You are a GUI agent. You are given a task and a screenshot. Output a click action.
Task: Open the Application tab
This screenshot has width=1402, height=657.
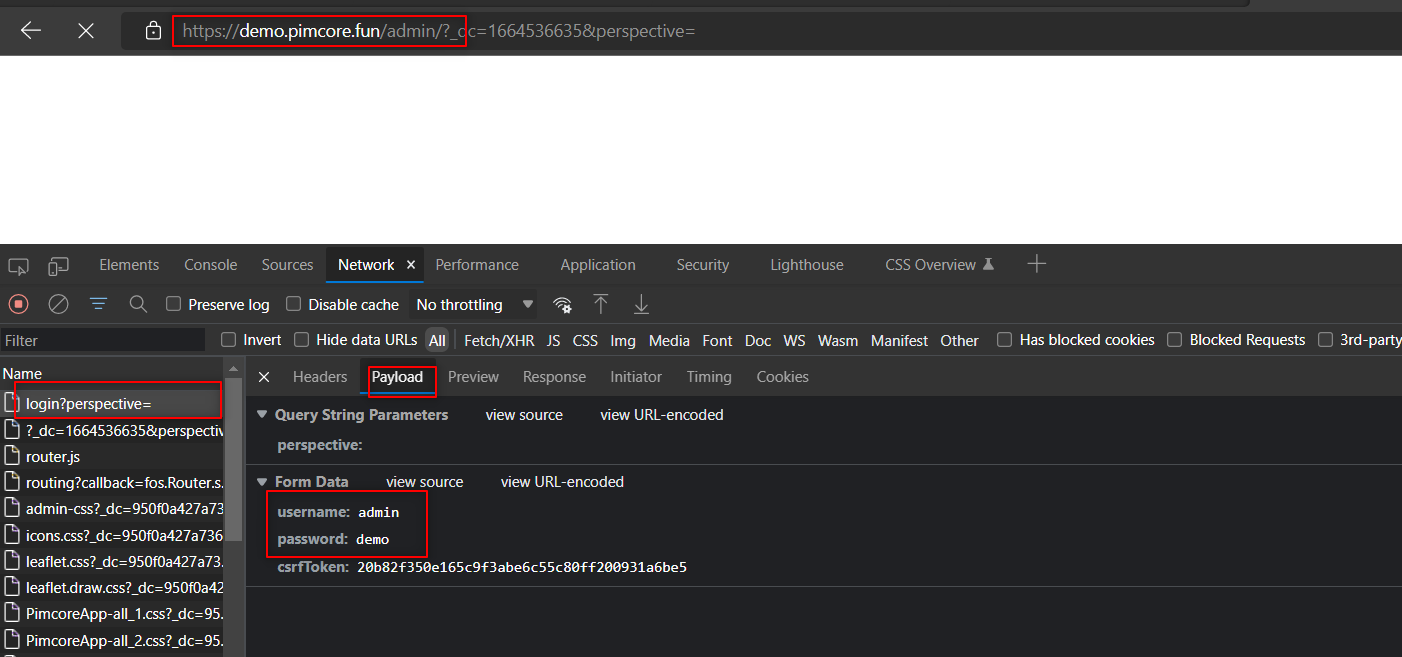(598, 265)
